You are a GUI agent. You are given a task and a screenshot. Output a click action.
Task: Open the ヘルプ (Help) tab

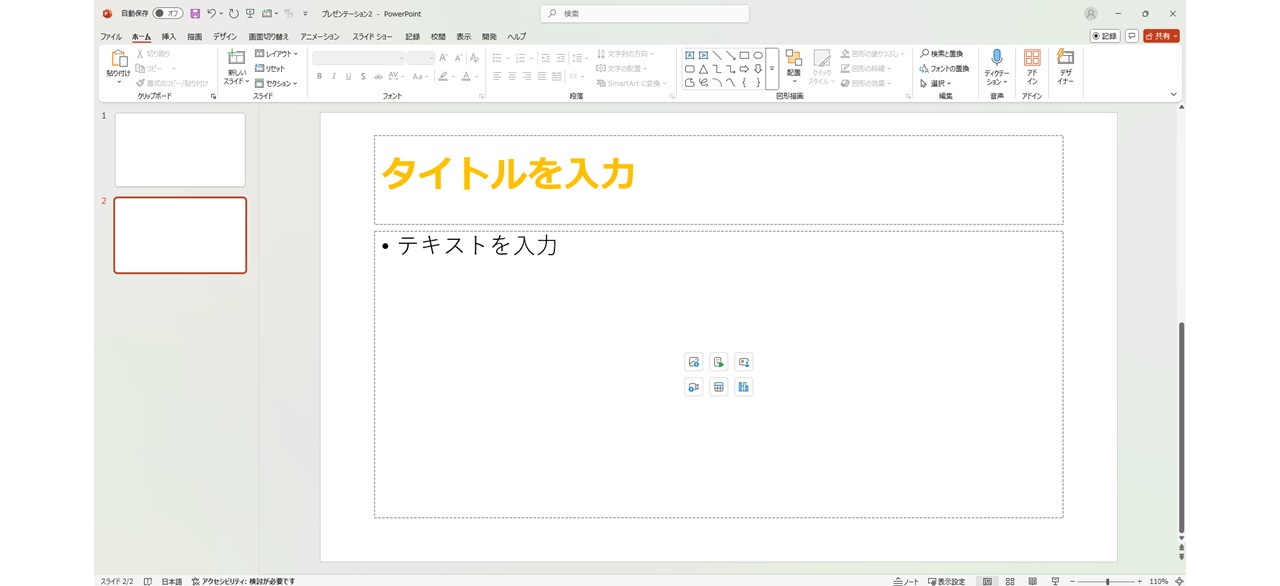click(516, 37)
